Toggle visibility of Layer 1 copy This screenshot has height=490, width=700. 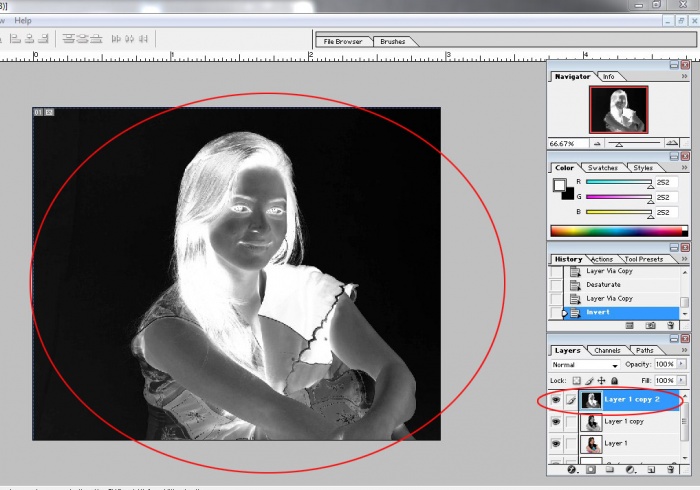(556, 421)
